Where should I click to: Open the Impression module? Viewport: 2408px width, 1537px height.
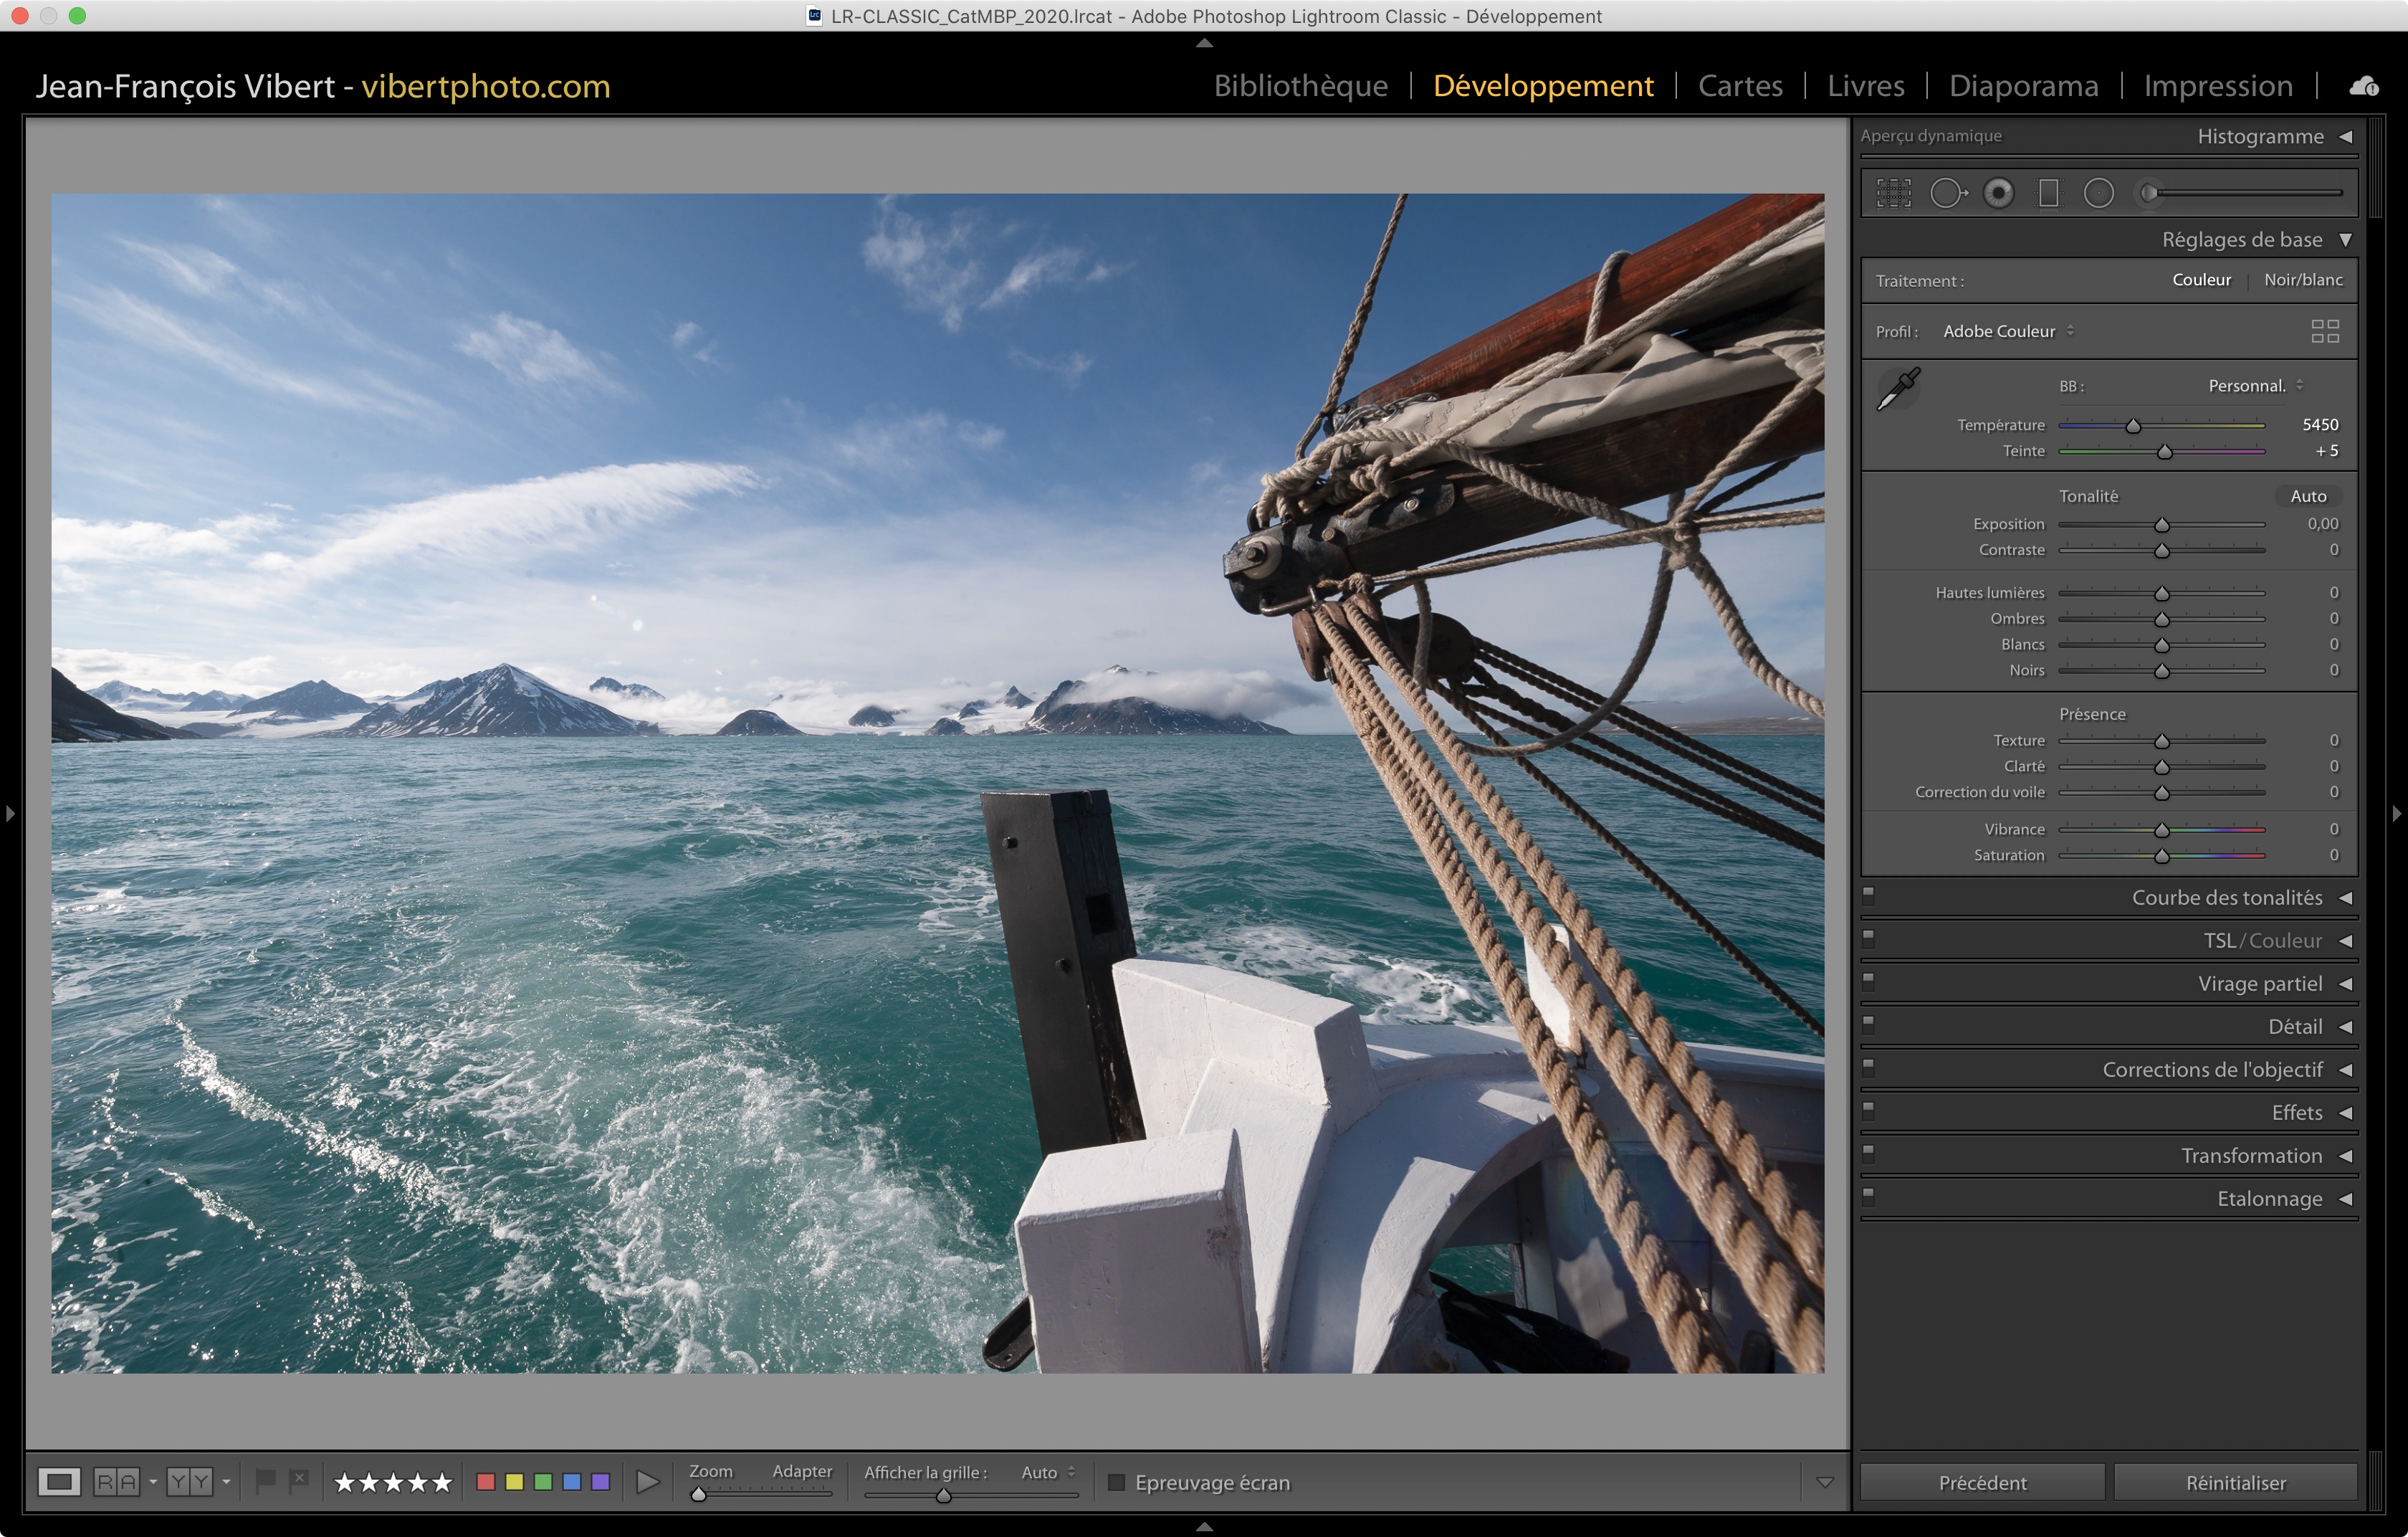[2217, 86]
